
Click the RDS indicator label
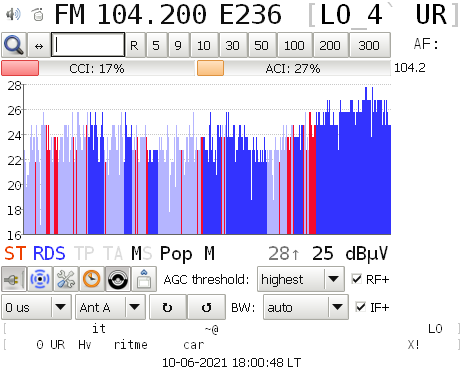point(49,253)
